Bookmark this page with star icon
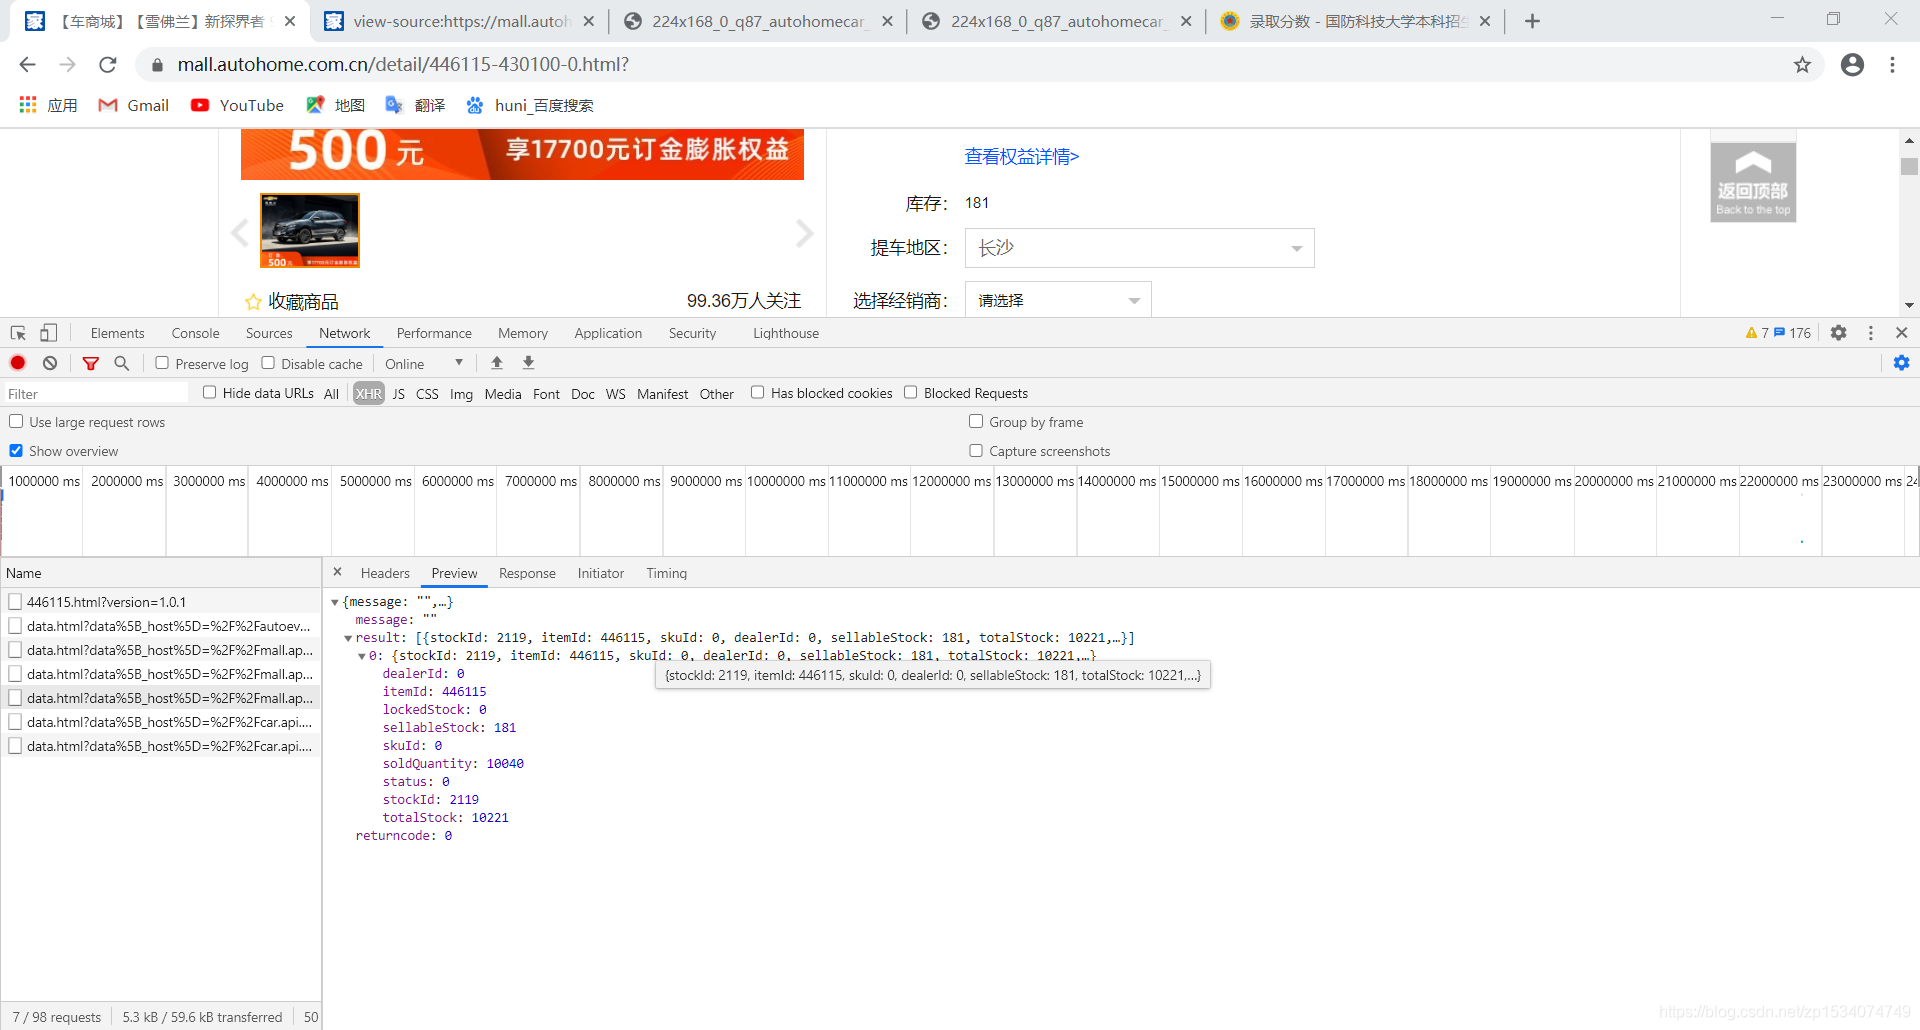 point(1802,64)
